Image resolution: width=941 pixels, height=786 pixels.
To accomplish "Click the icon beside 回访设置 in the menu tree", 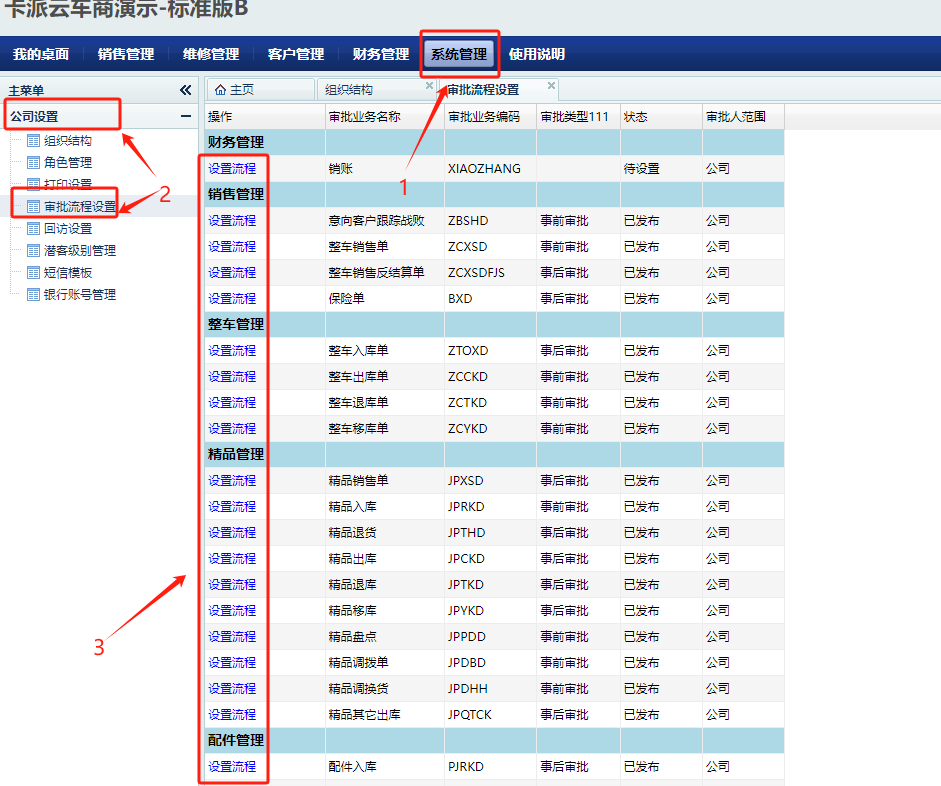I will coord(33,229).
